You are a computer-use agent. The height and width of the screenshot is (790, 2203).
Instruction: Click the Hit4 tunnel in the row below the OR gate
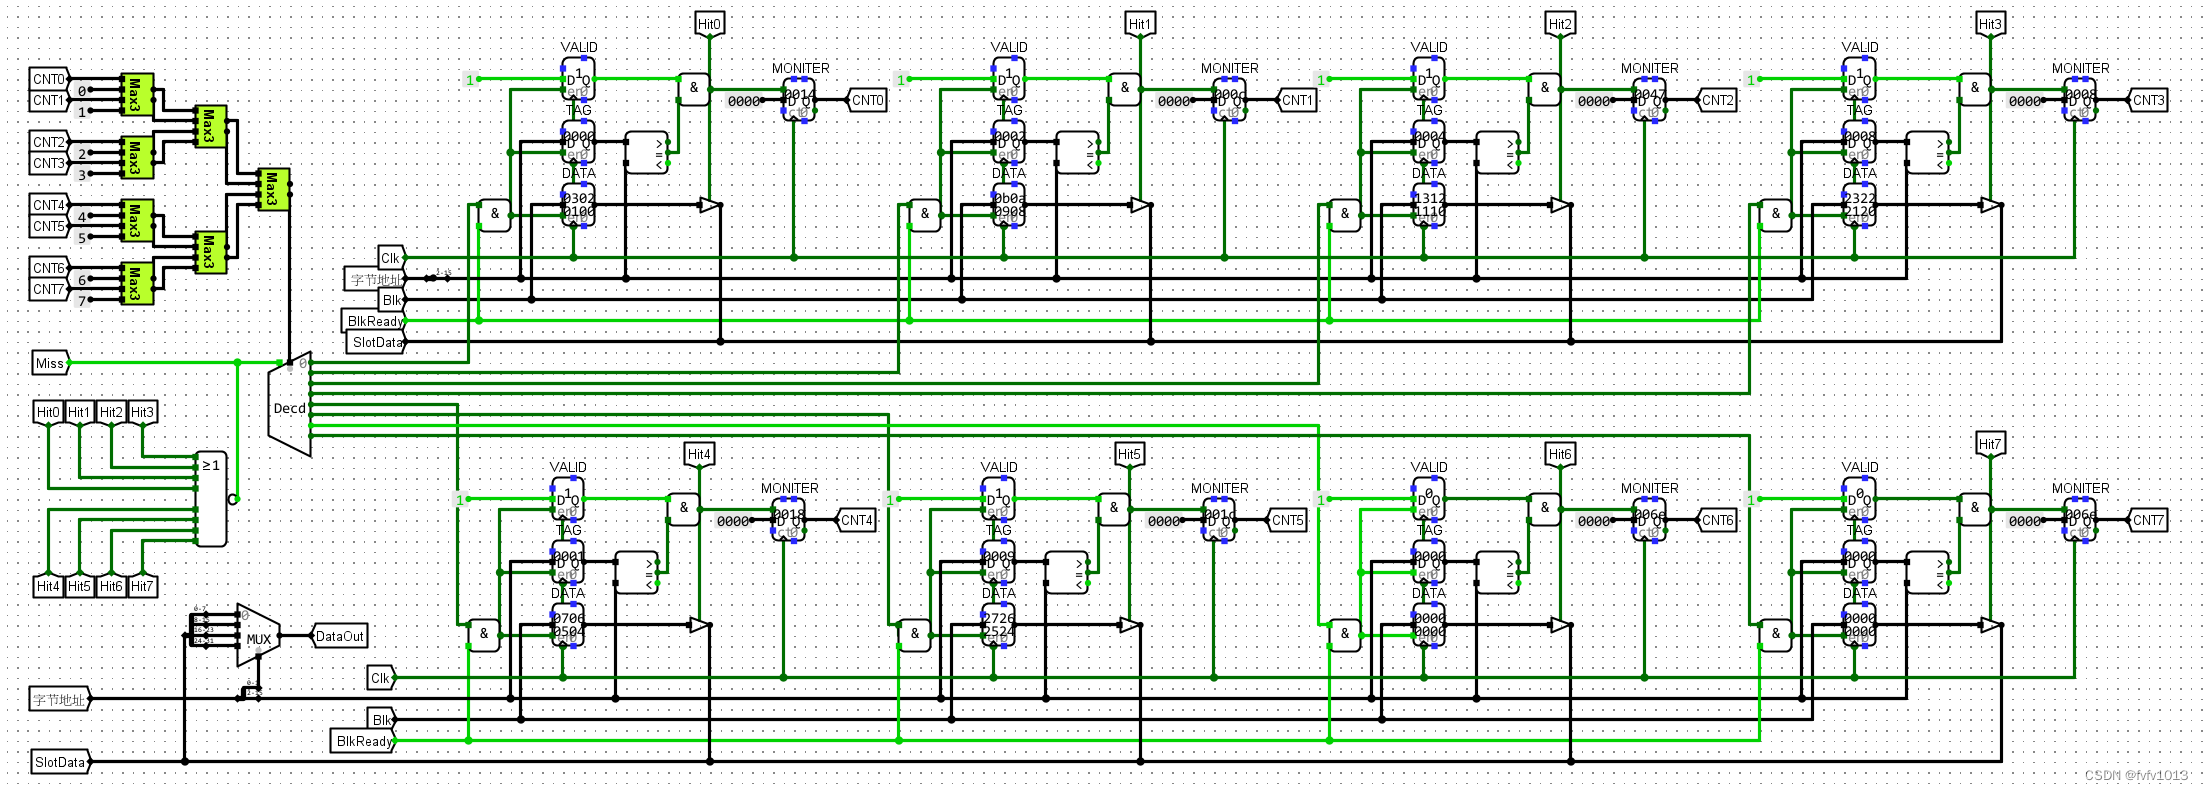[48, 585]
